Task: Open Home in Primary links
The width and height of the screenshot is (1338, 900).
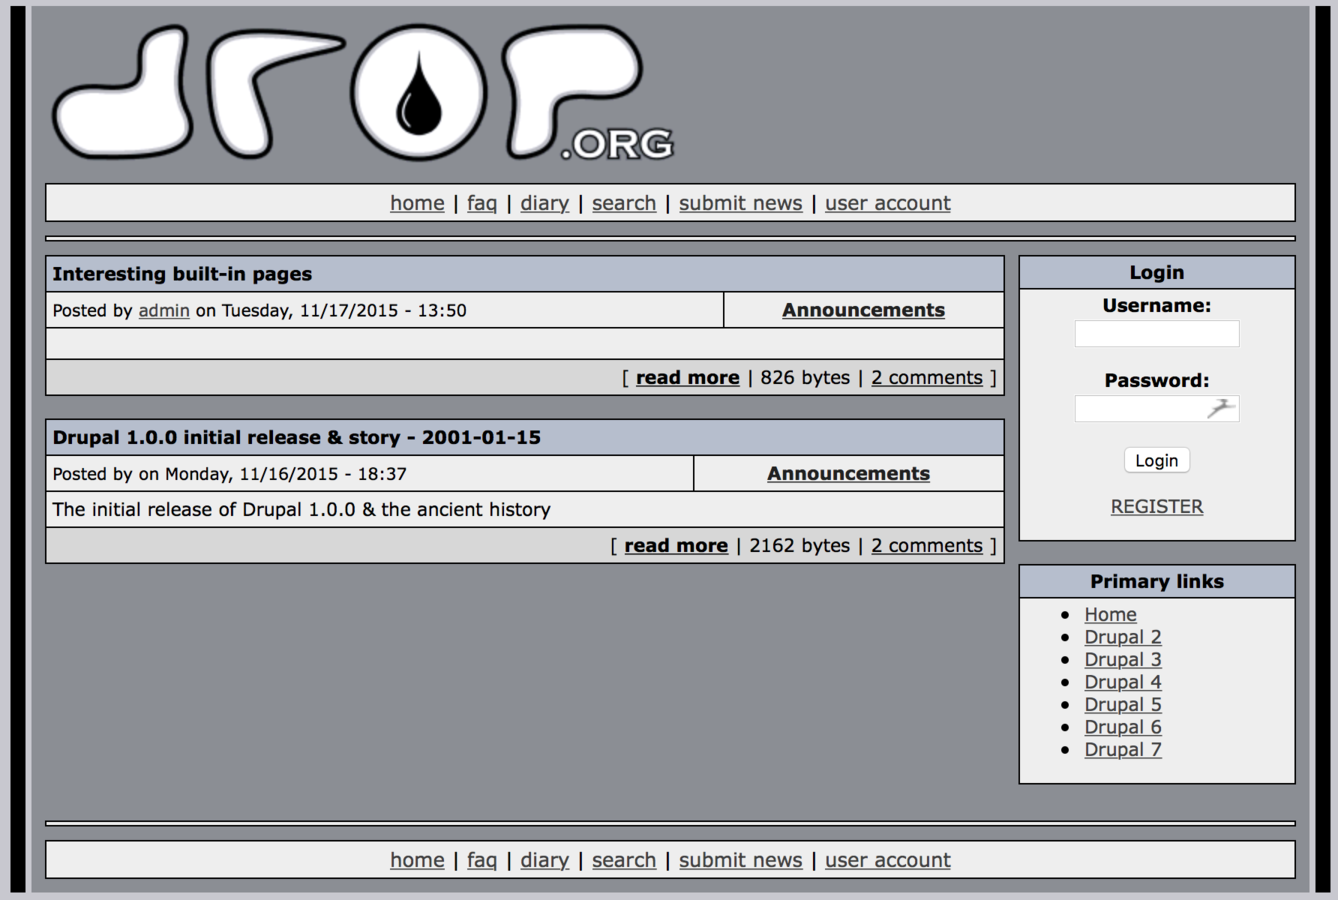Action: (1110, 614)
